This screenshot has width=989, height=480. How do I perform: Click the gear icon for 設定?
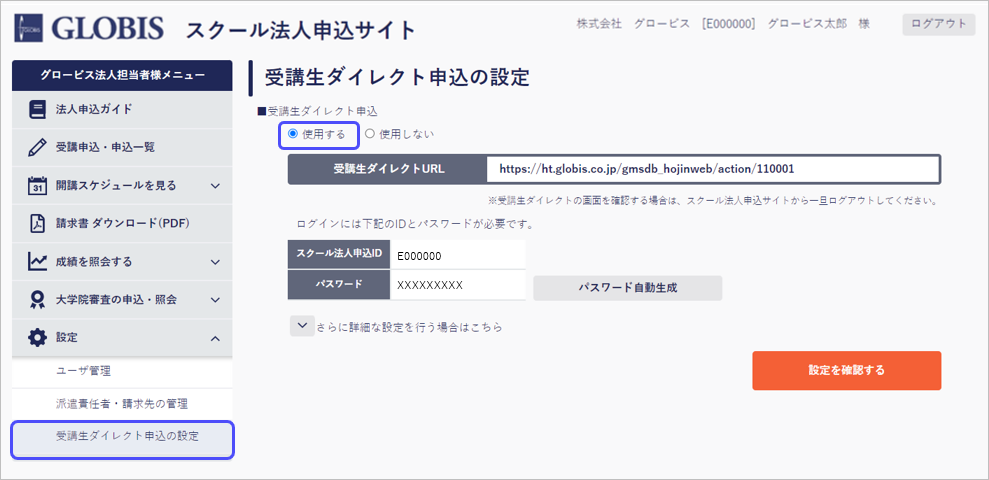pos(37,337)
